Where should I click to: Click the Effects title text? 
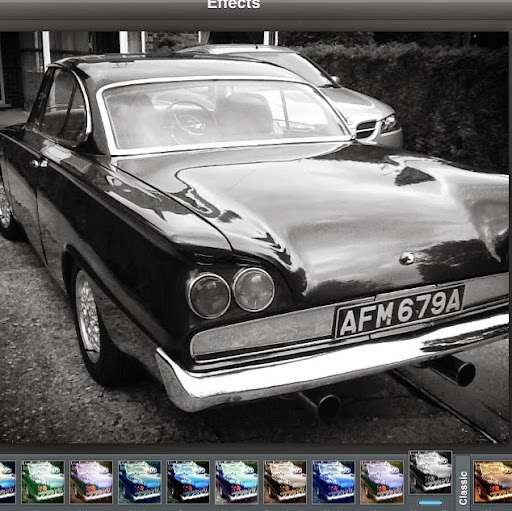[x=234, y=4]
